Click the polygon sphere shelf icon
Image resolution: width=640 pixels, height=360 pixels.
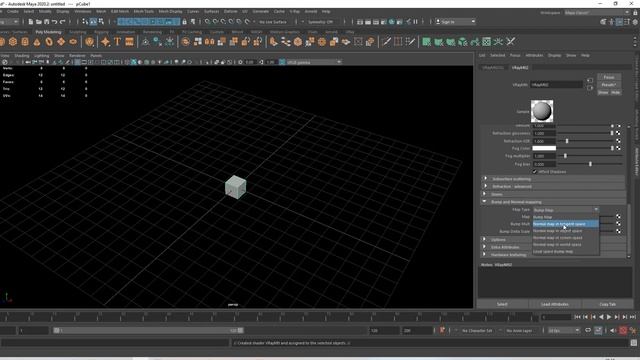[1, 42]
